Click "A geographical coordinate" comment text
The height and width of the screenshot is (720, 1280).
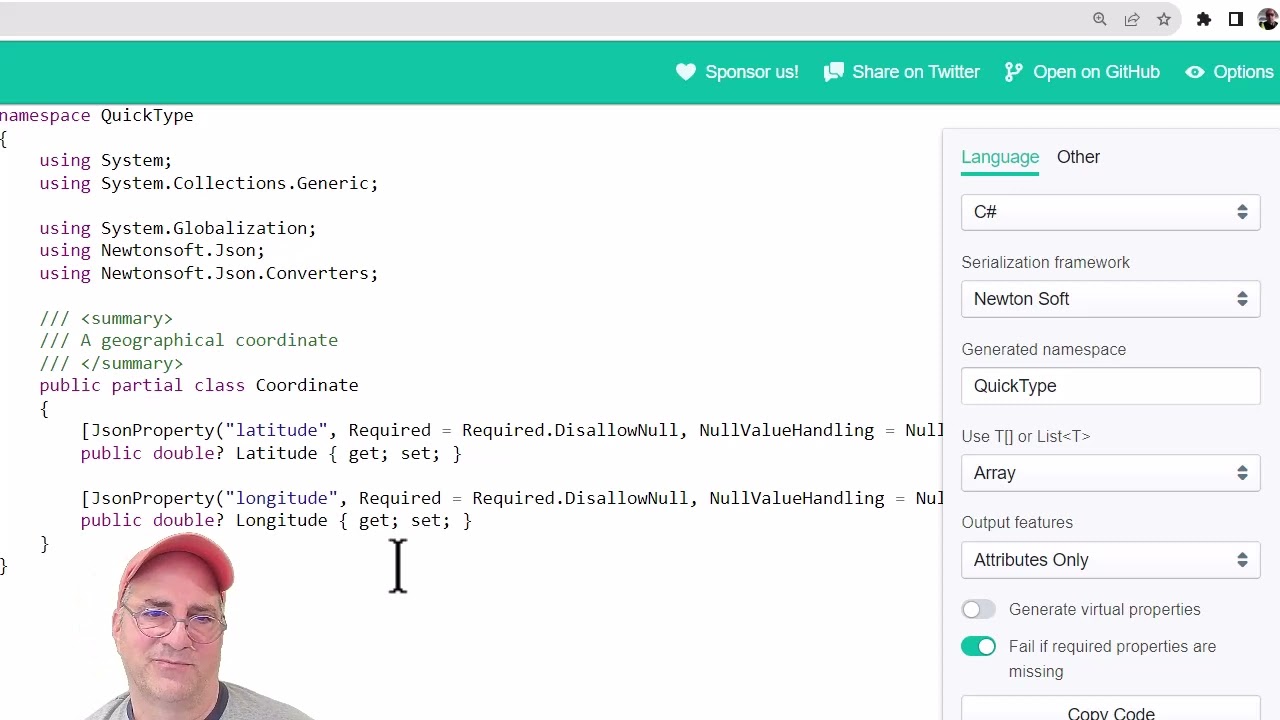pyautogui.click(x=209, y=340)
